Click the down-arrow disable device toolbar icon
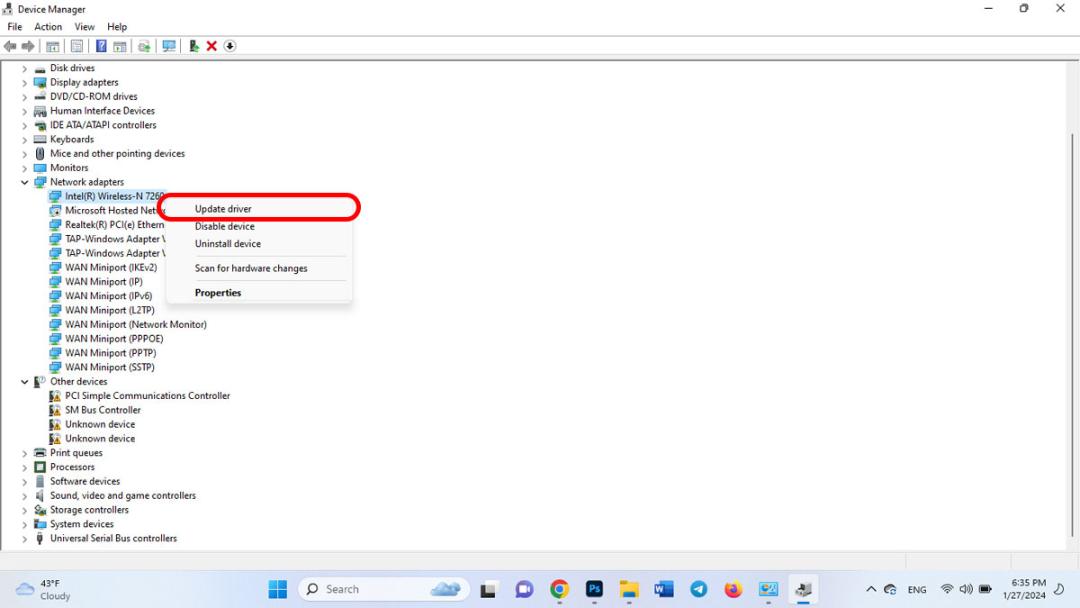 (230, 46)
